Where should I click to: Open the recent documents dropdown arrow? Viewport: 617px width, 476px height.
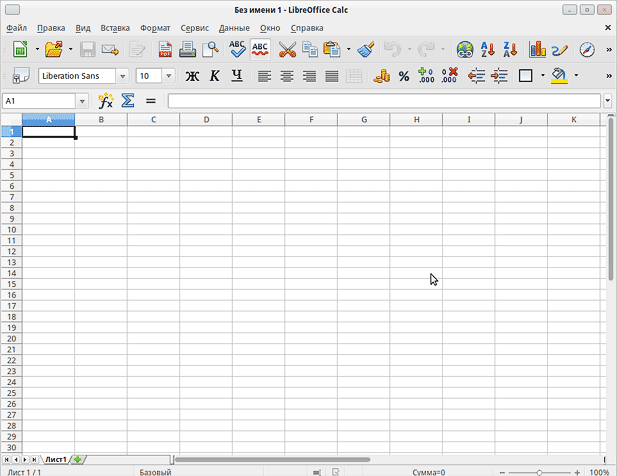[x=71, y=50]
